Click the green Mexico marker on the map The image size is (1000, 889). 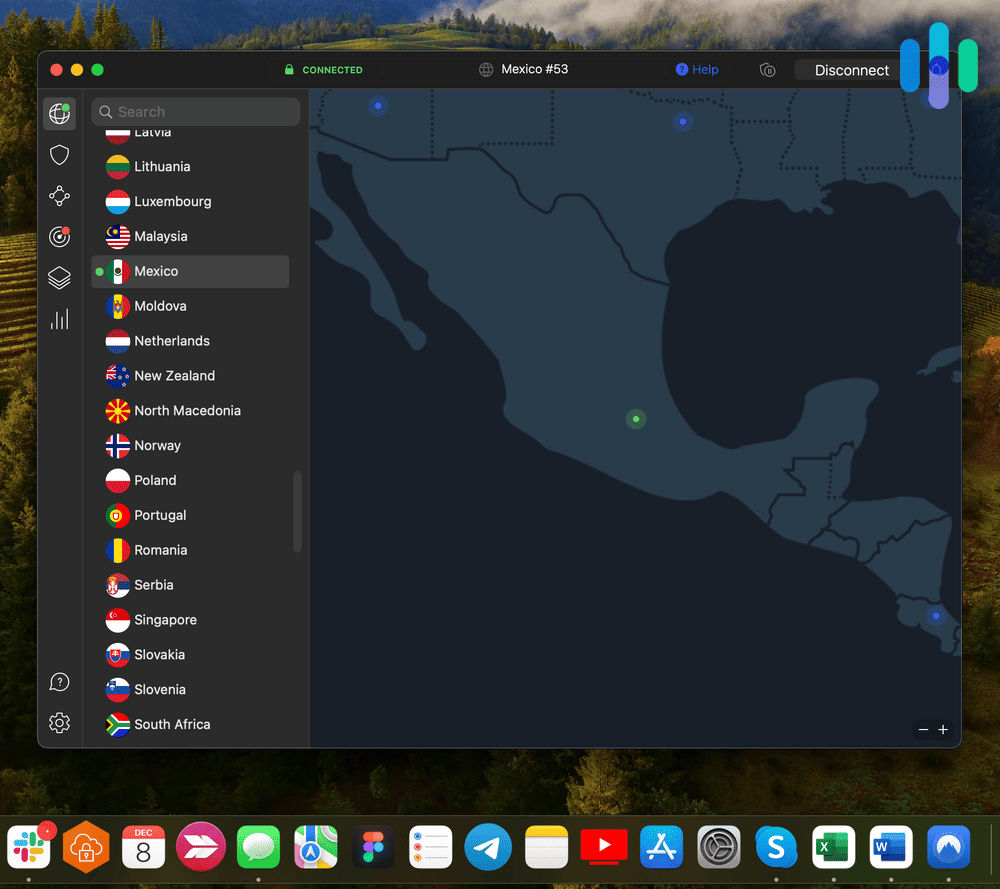pyautogui.click(x=636, y=419)
